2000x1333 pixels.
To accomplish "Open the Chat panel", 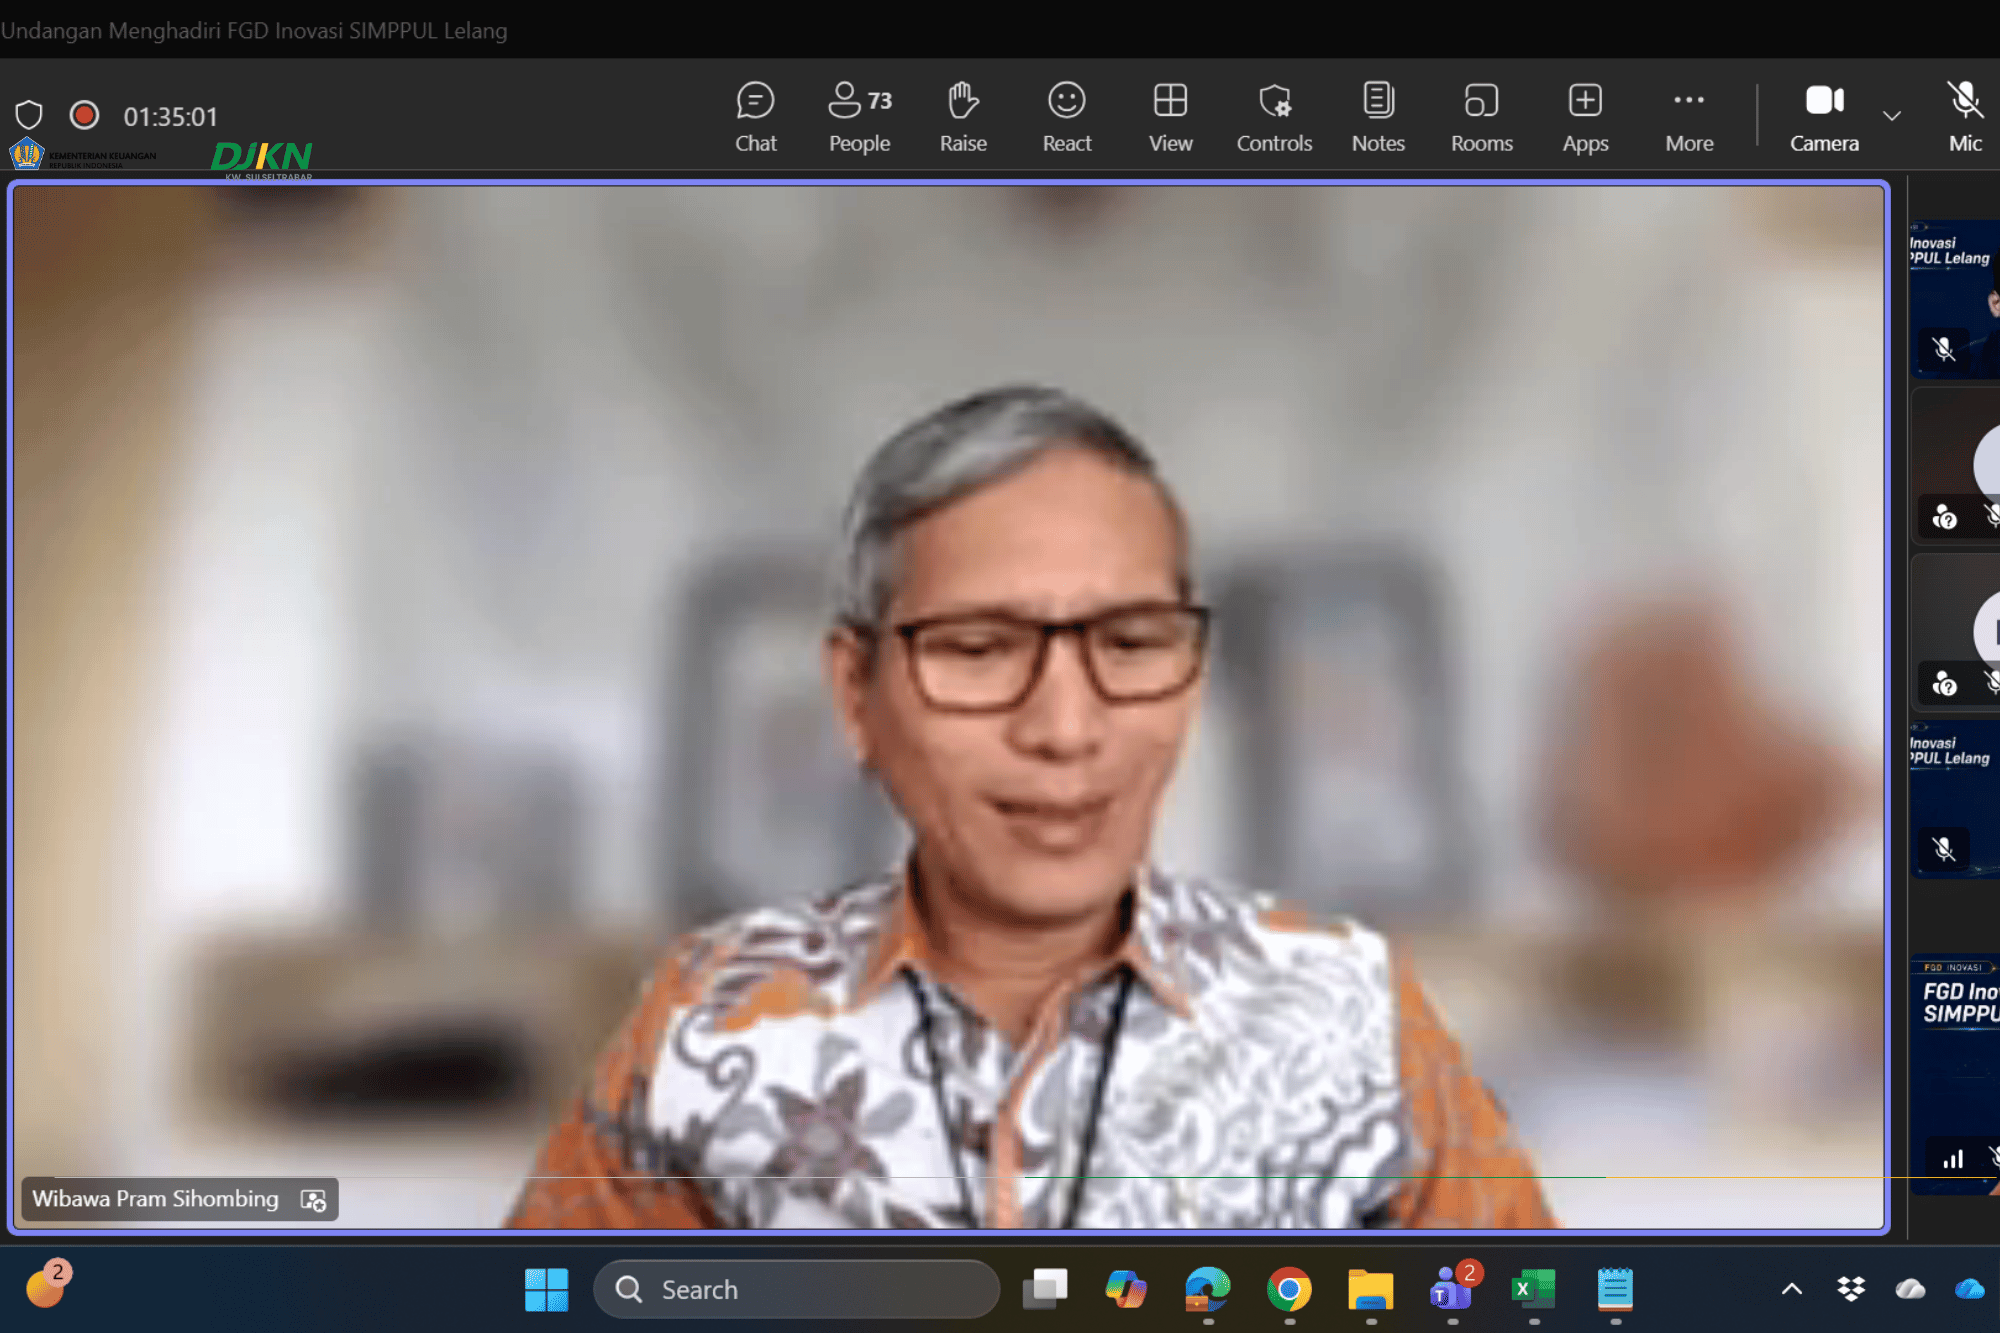I will click(755, 117).
